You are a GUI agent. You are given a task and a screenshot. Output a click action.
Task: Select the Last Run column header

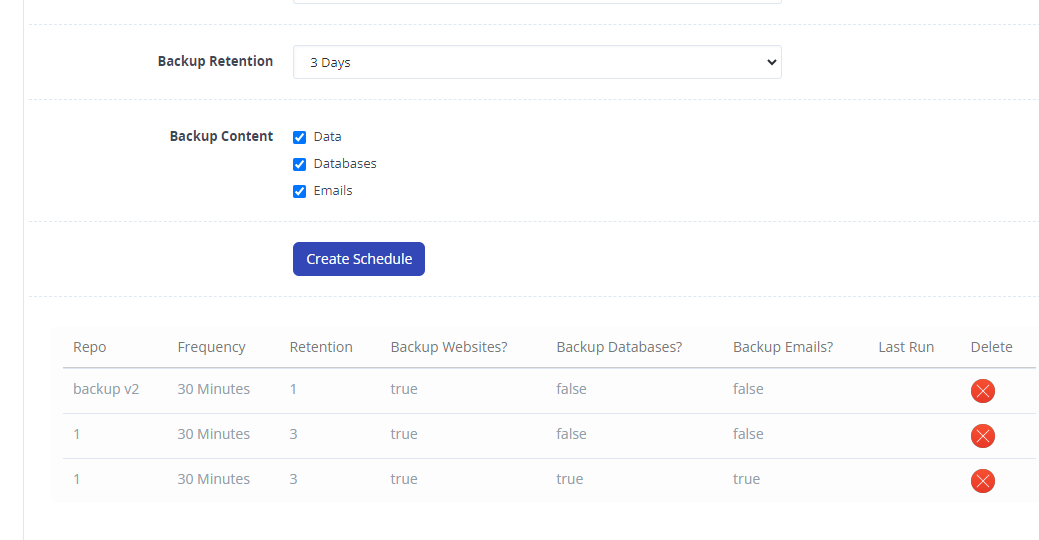(906, 347)
